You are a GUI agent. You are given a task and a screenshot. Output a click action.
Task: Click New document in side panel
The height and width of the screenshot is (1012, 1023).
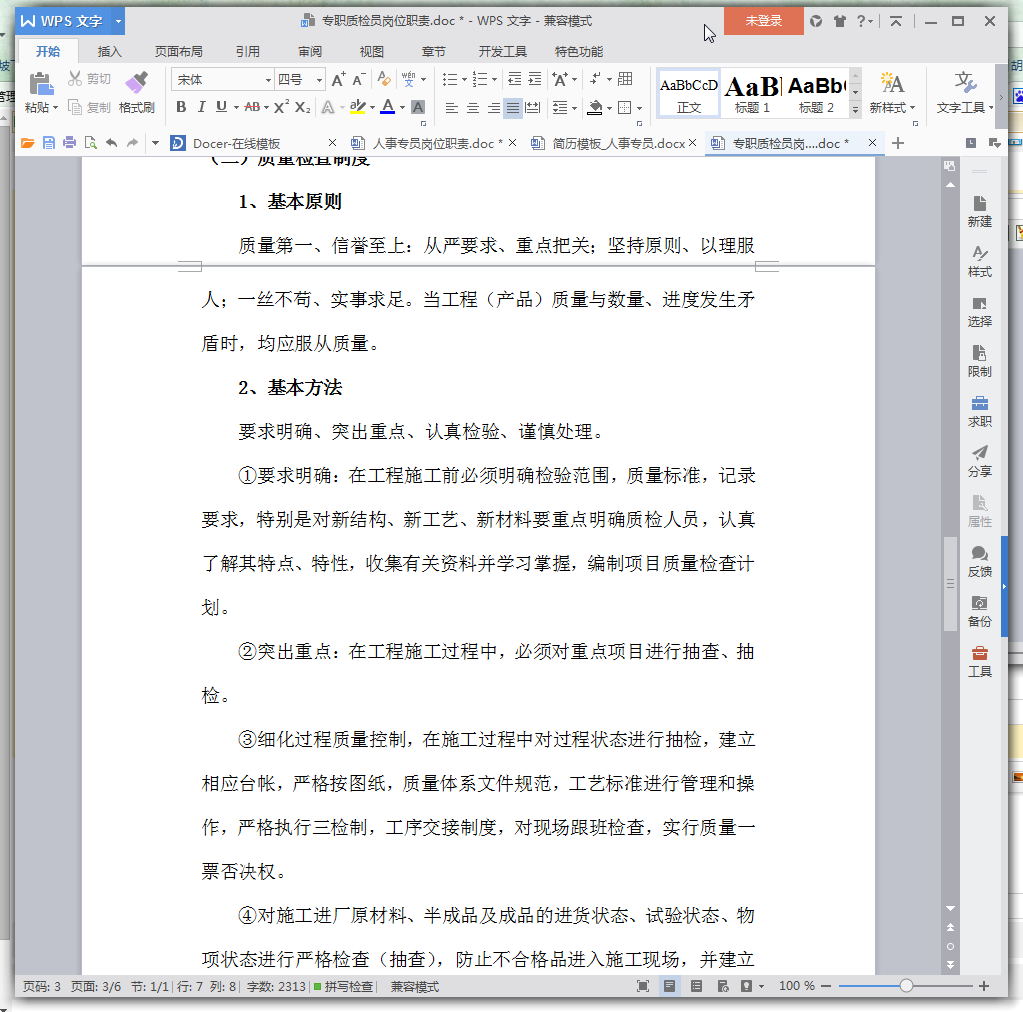(979, 211)
